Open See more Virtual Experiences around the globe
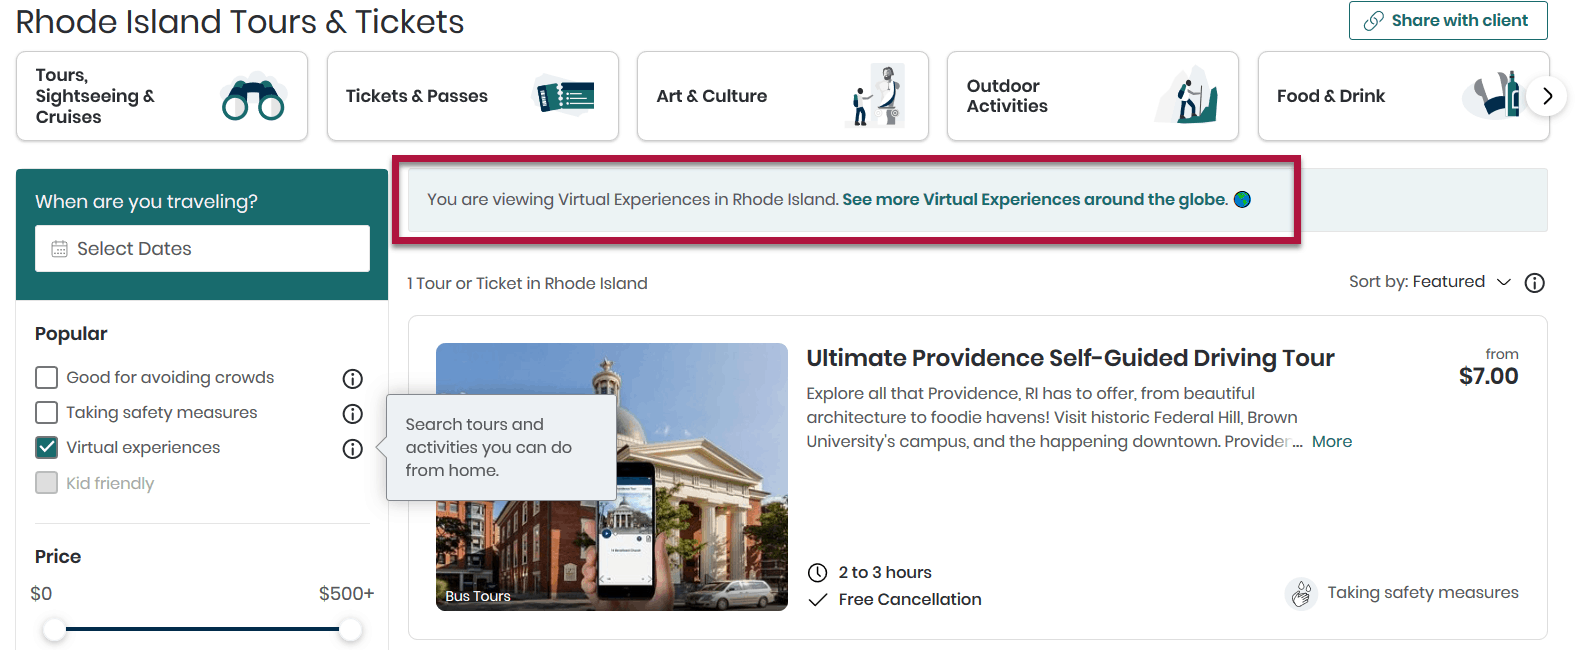 (x=1035, y=199)
